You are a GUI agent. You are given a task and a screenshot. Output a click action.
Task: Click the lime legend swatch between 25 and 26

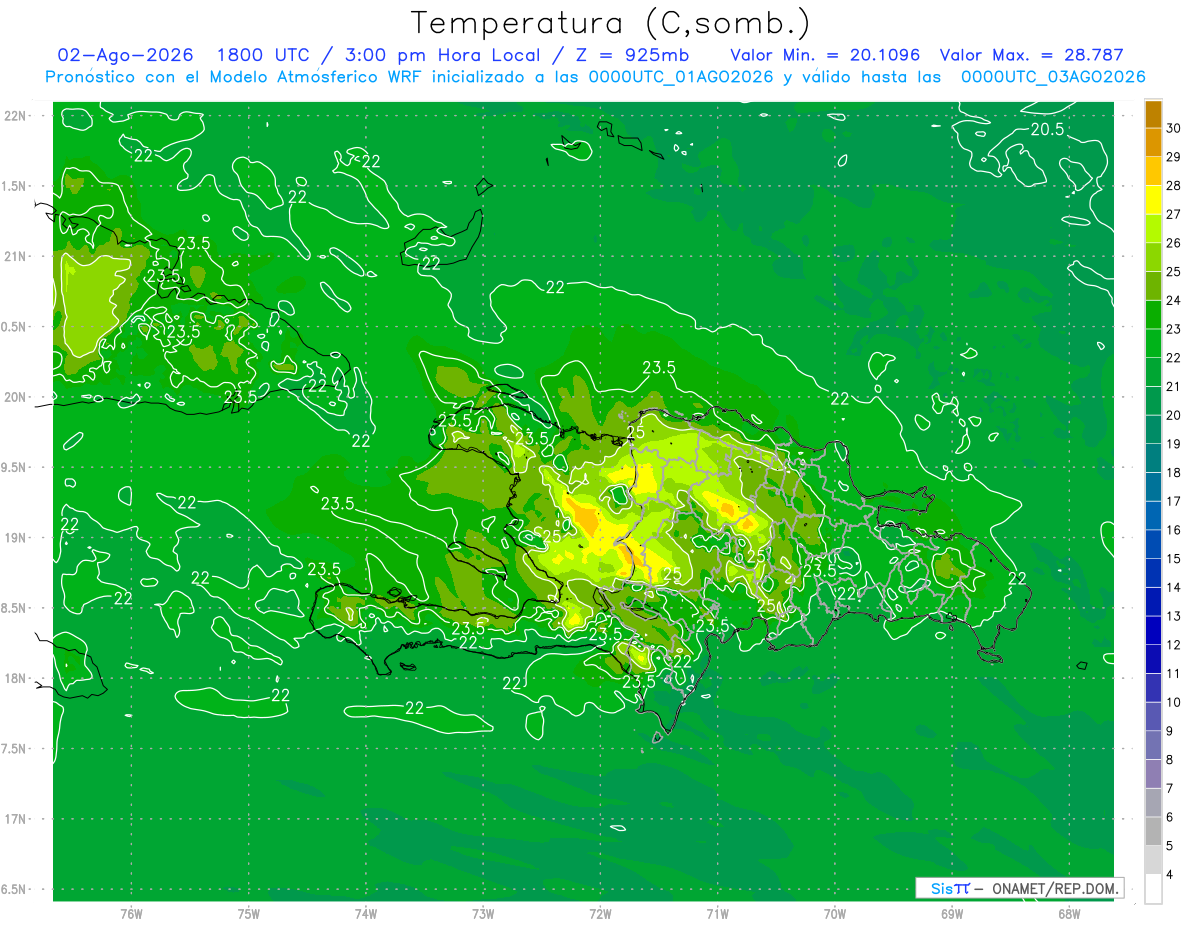coord(1153,256)
